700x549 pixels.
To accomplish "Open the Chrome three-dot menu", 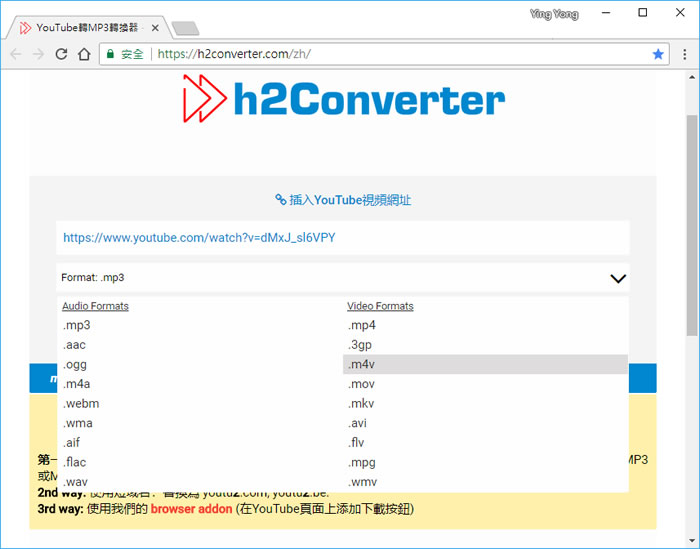I will pos(684,54).
